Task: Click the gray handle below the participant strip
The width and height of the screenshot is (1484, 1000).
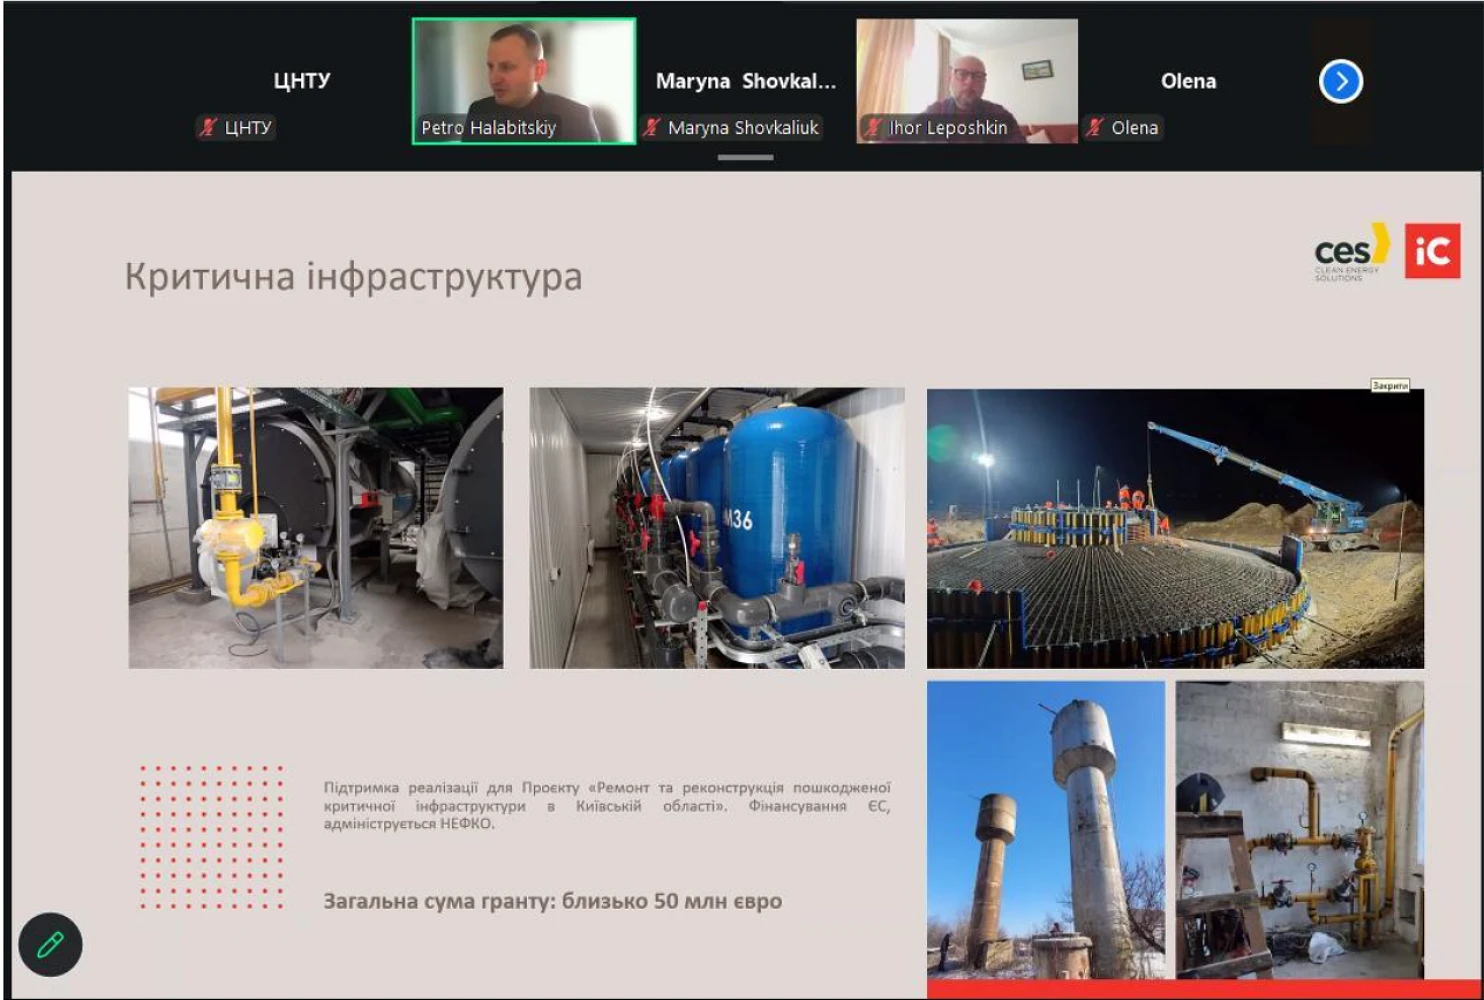Action: (745, 157)
